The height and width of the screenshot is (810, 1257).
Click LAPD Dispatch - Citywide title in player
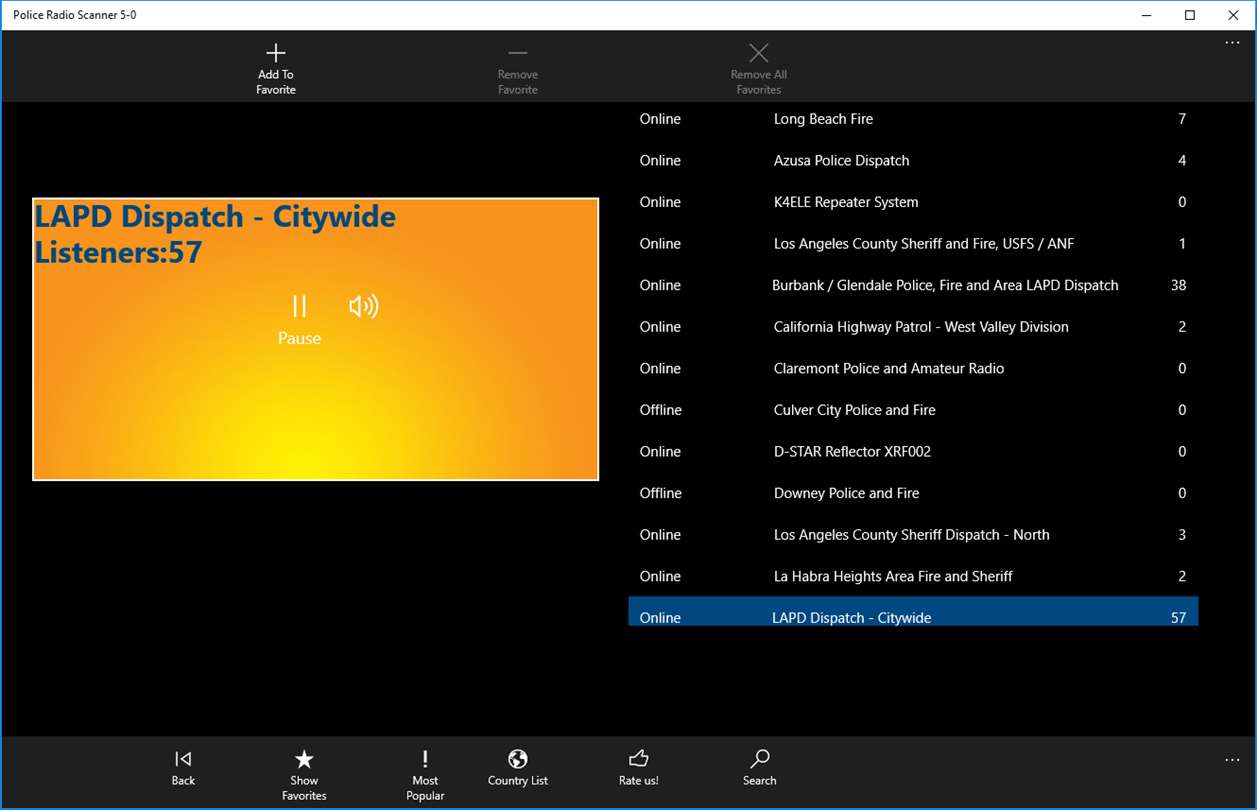click(x=215, y=217)
